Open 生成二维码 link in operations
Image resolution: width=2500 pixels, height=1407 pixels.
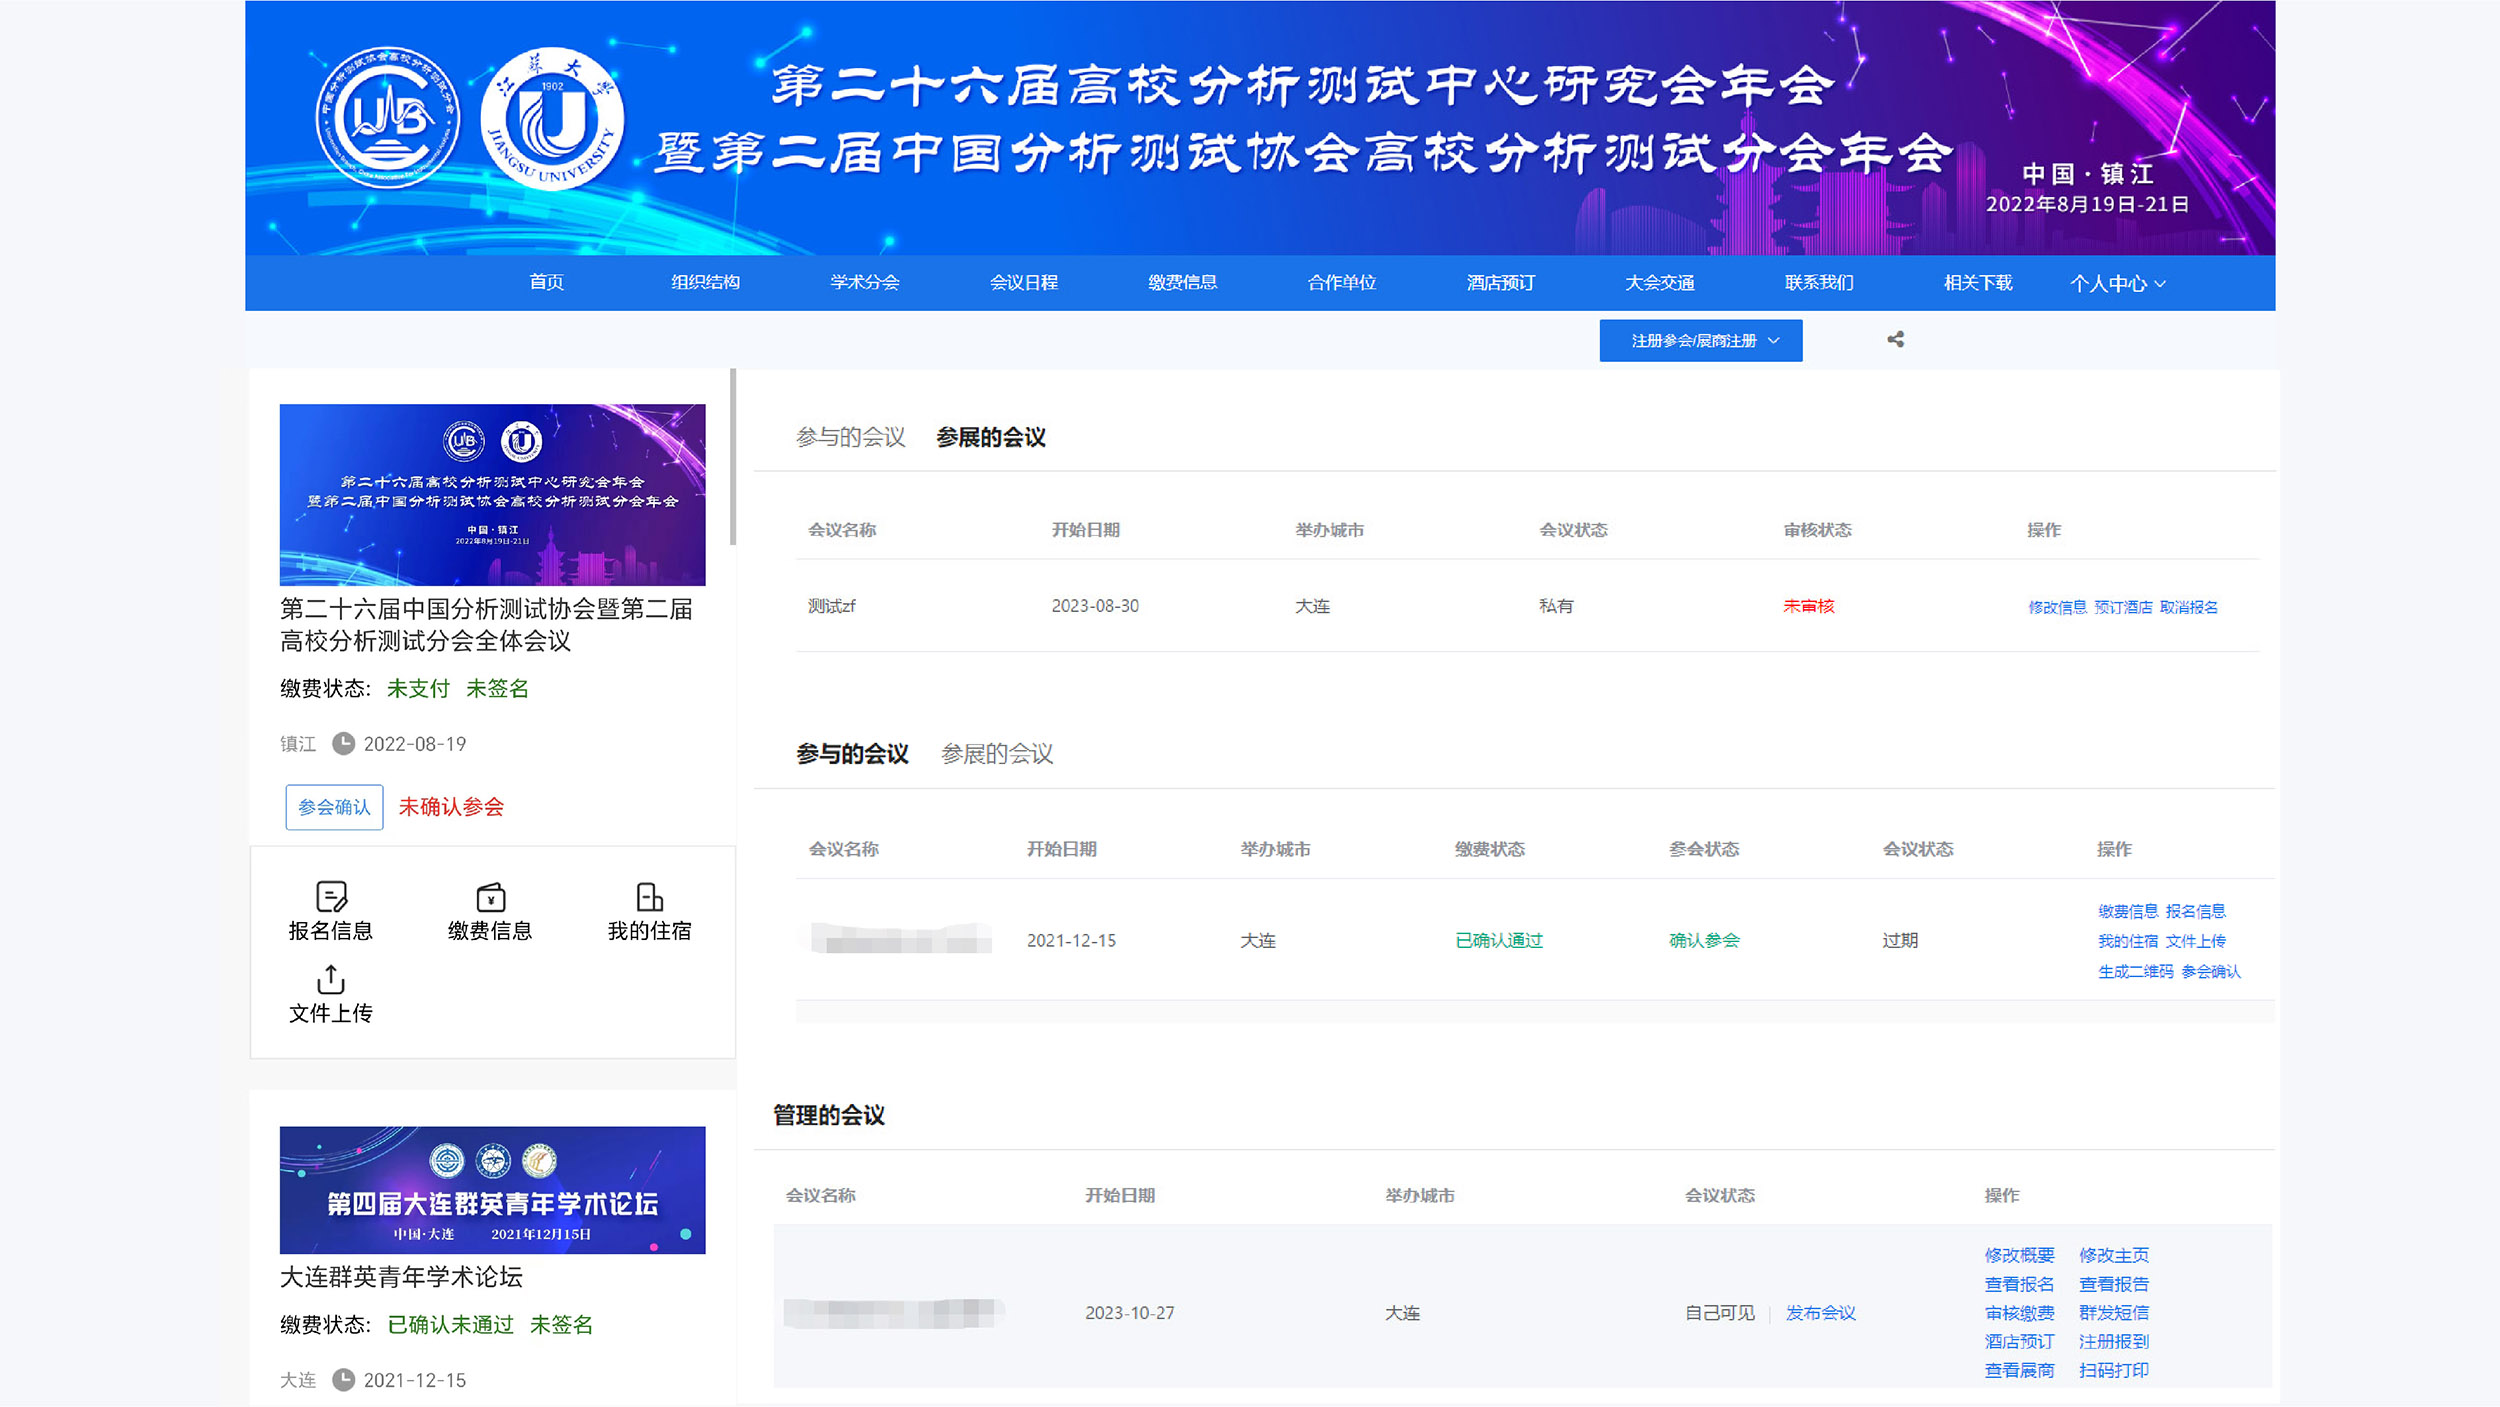pyautogui.click(x=2135, y=971)
